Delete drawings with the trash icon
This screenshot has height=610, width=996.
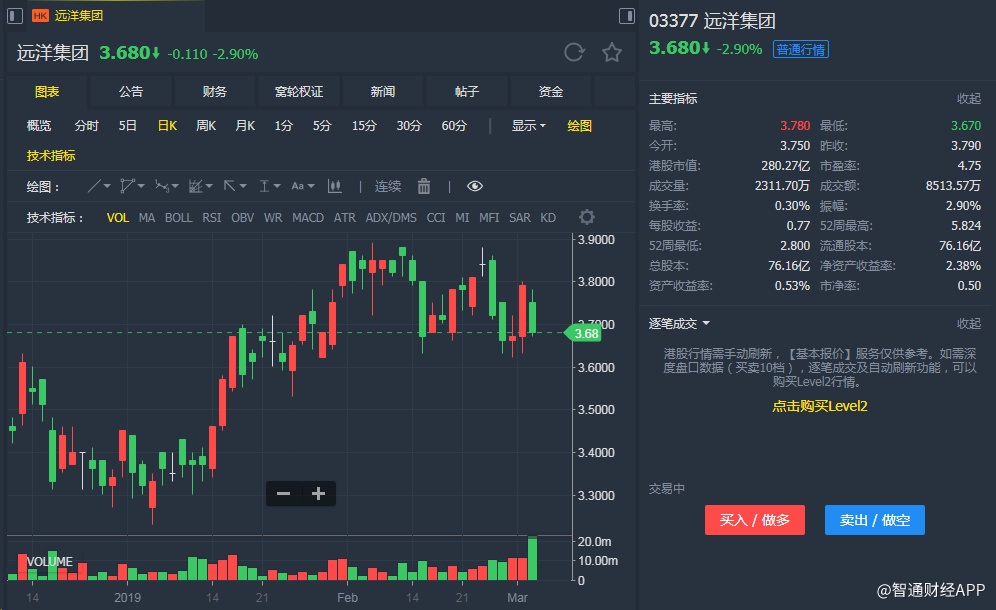click(424, 186)
